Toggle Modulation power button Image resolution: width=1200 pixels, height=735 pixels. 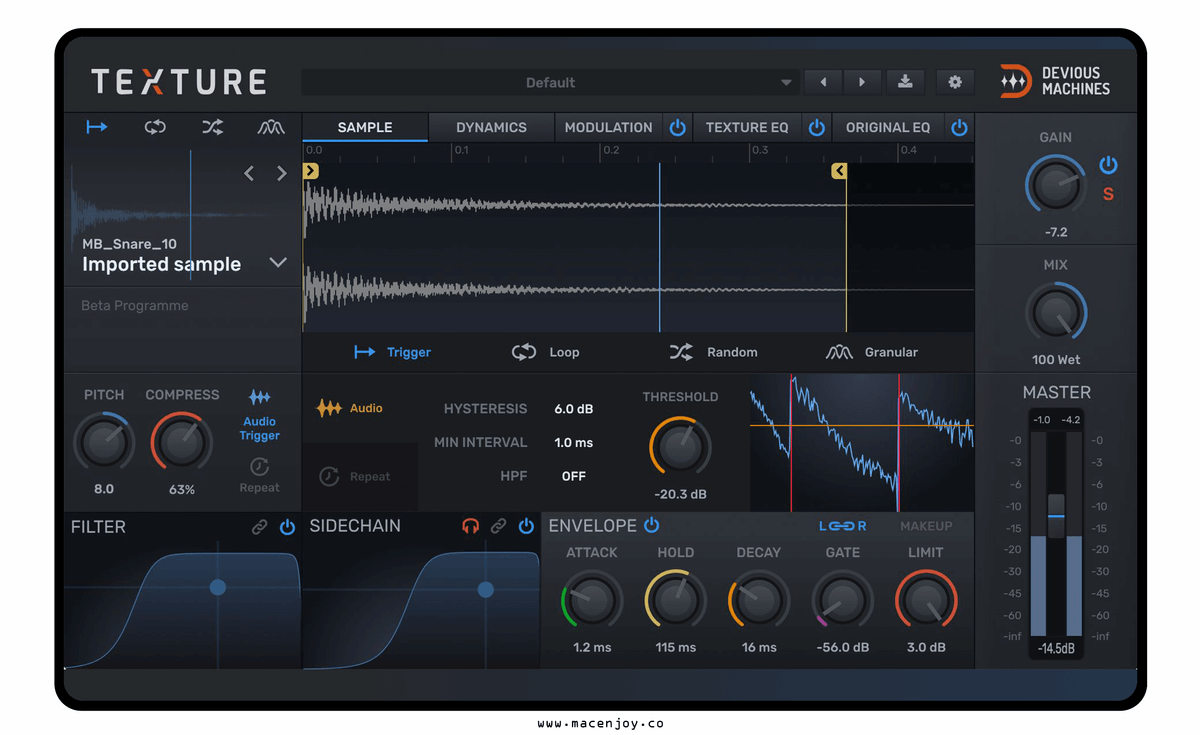click(x=678, y=127)
